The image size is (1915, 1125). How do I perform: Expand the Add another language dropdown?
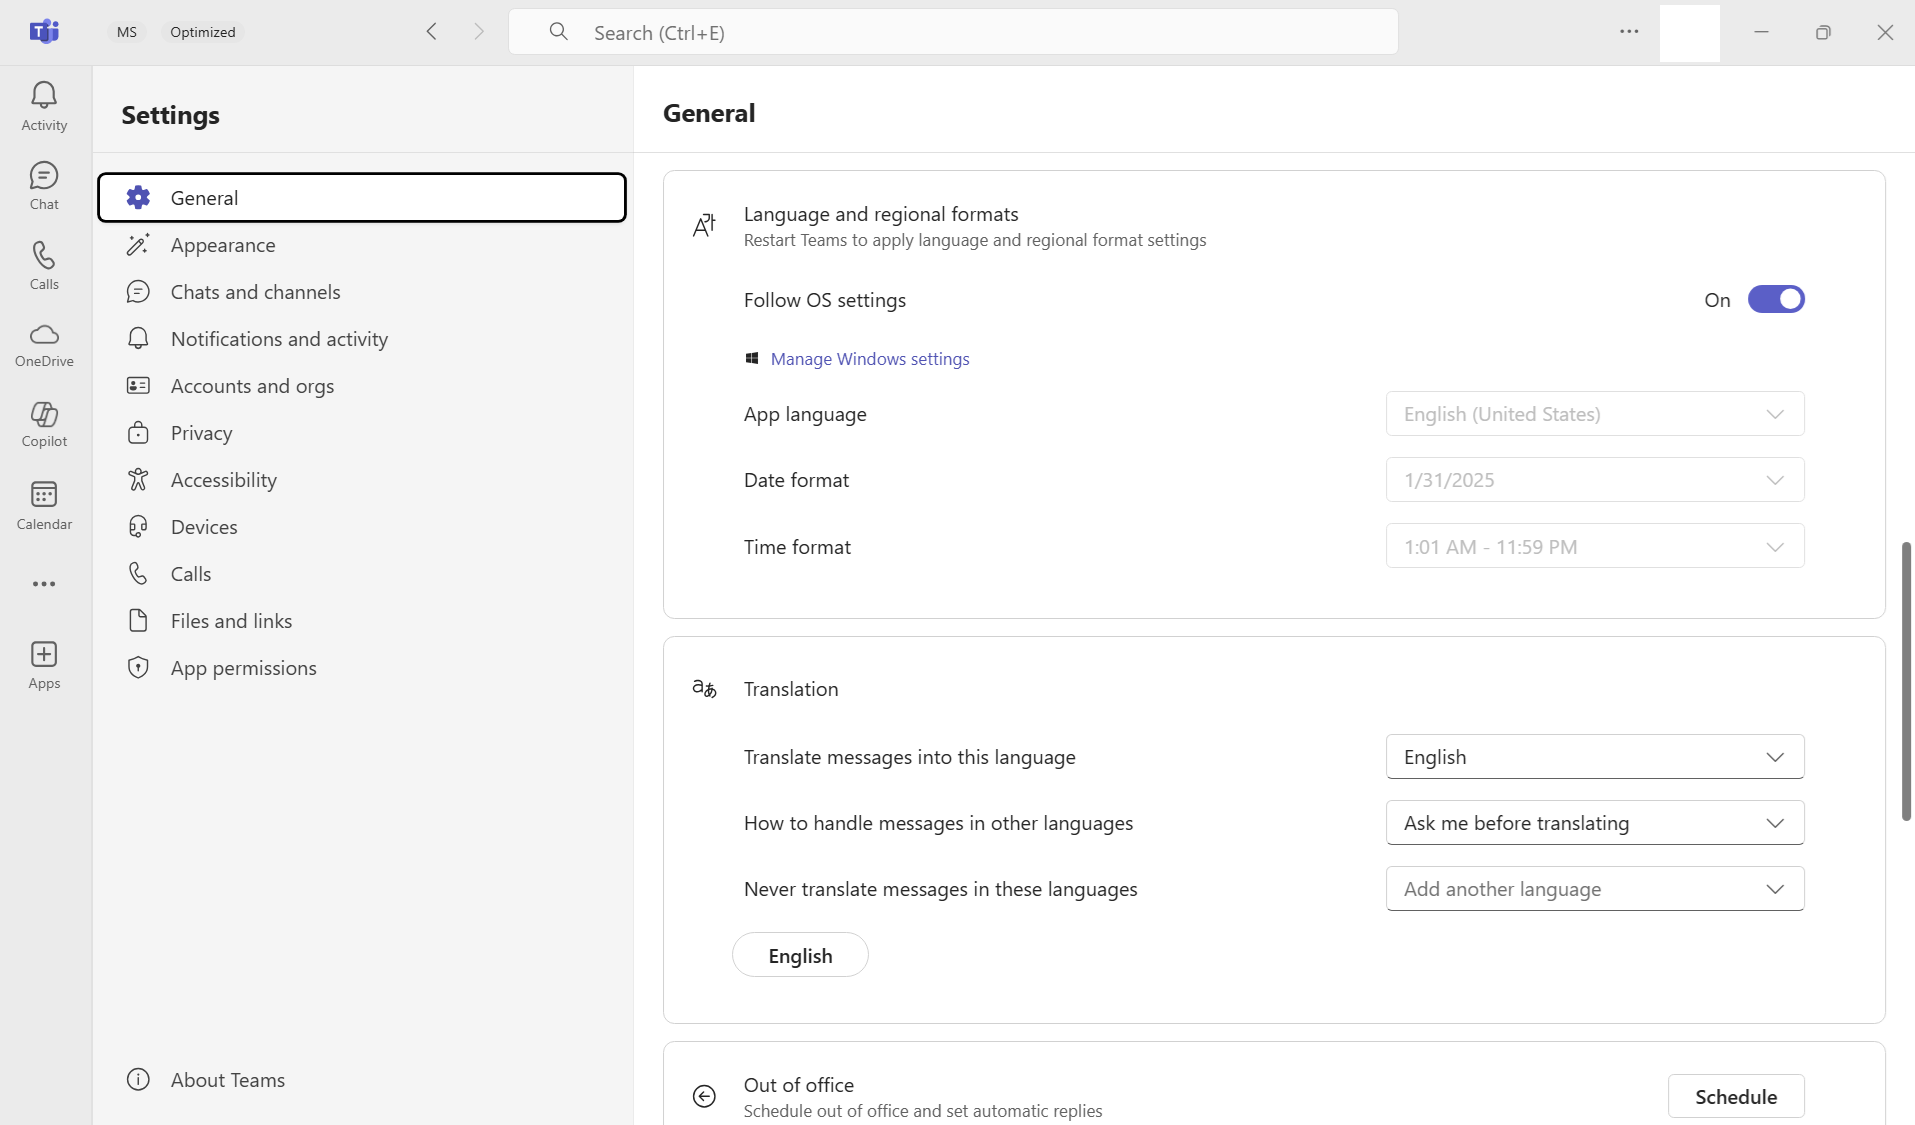point(1595,889)
